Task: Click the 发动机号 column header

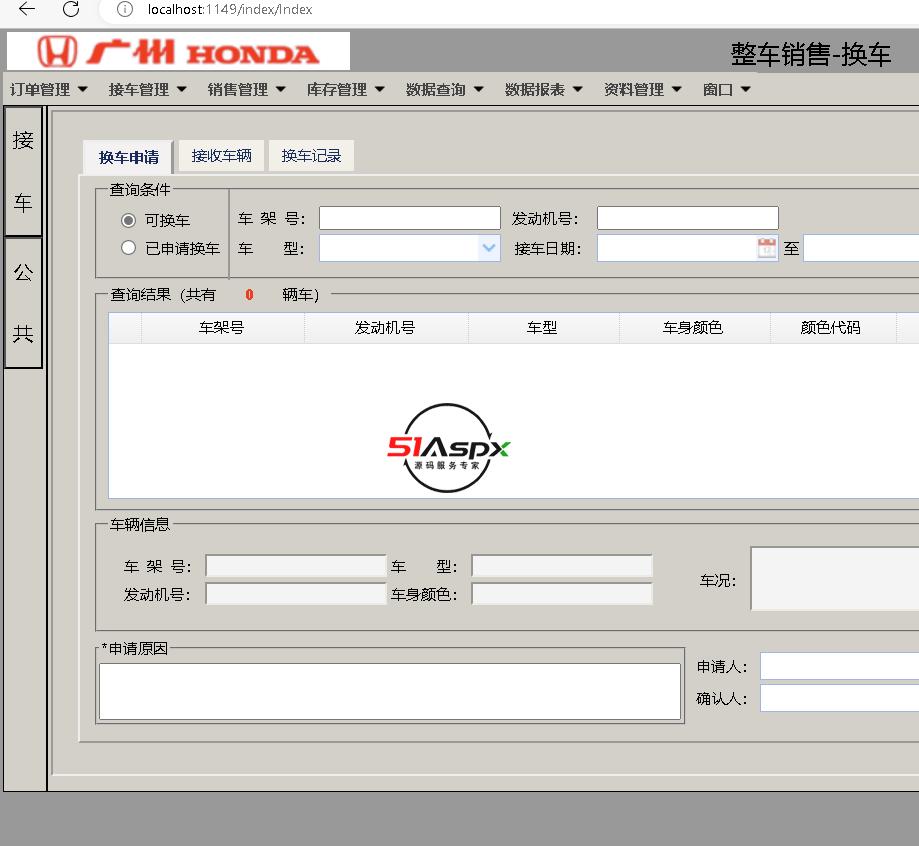Action: coord(386,328)
